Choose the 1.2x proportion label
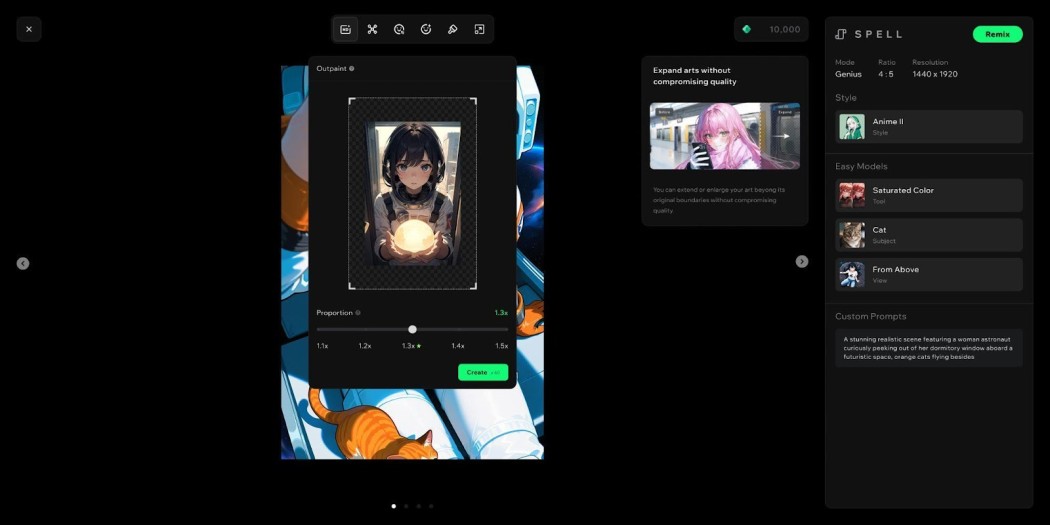 coord(364,346)
